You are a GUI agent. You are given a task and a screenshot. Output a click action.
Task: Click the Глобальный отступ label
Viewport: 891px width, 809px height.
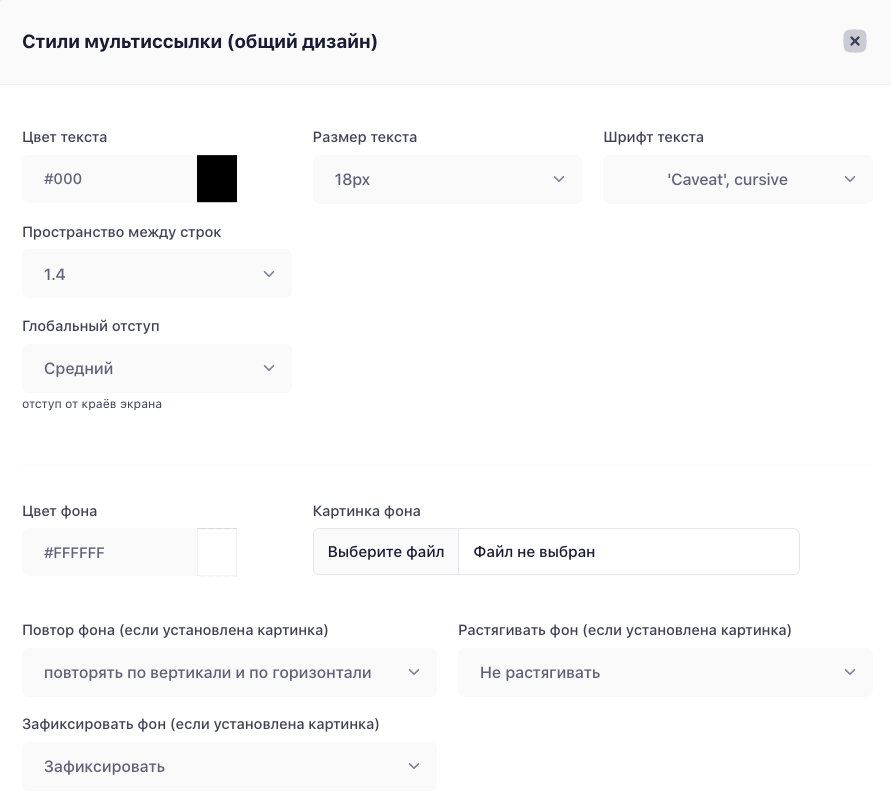click(91, 326)
